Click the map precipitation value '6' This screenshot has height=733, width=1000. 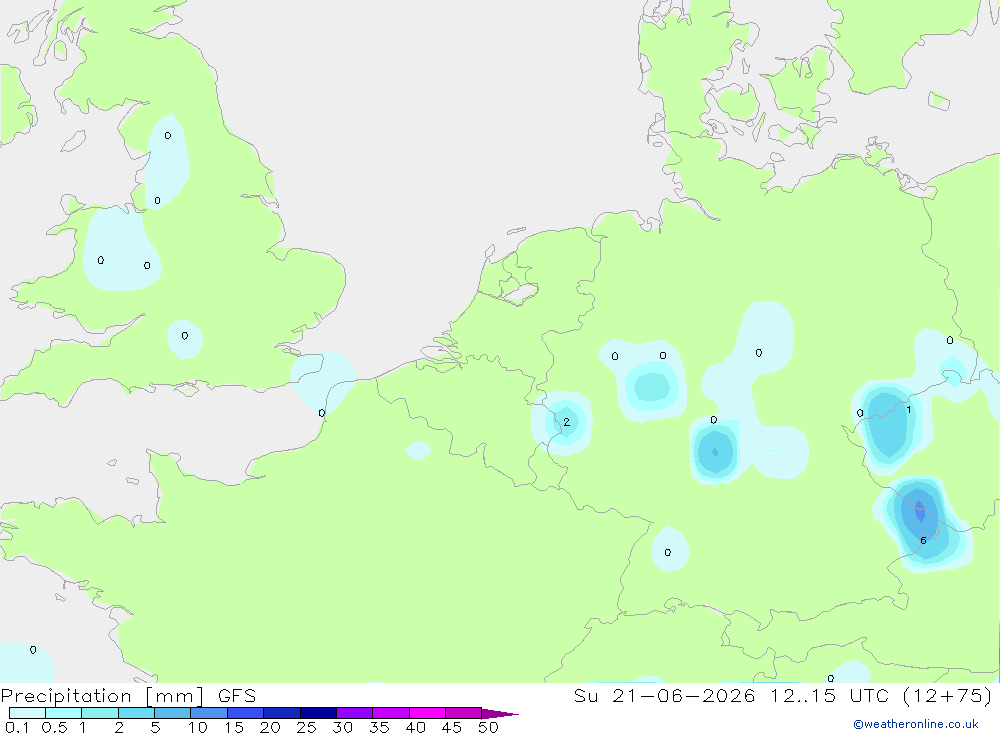click(x=923, y=540)
